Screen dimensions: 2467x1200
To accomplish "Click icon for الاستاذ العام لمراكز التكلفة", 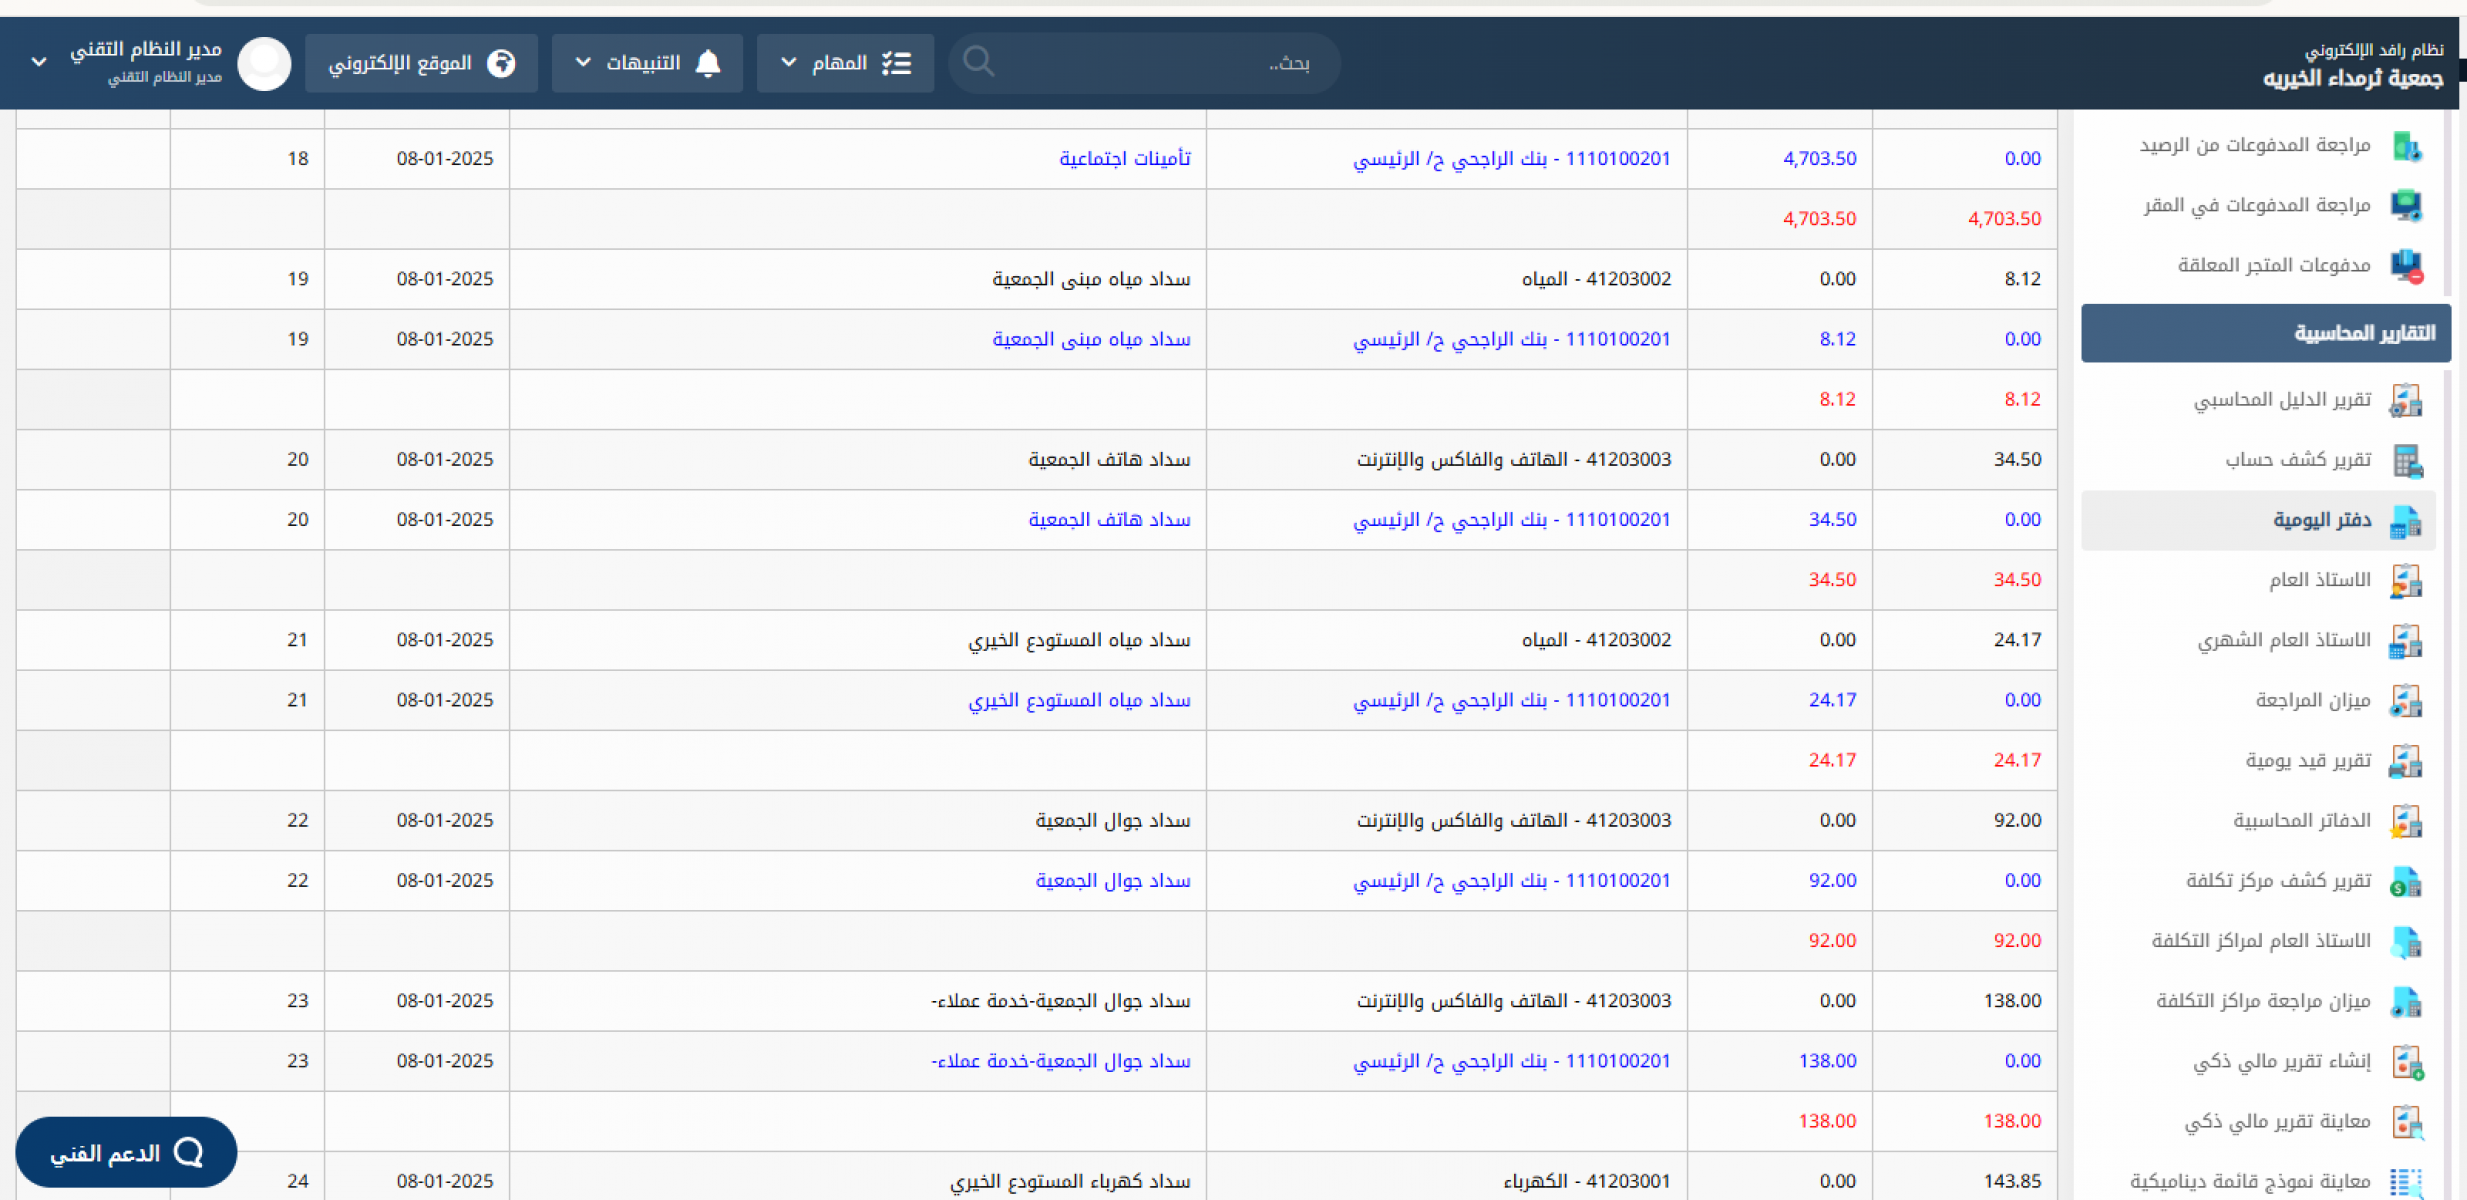I will [2406, 941].
